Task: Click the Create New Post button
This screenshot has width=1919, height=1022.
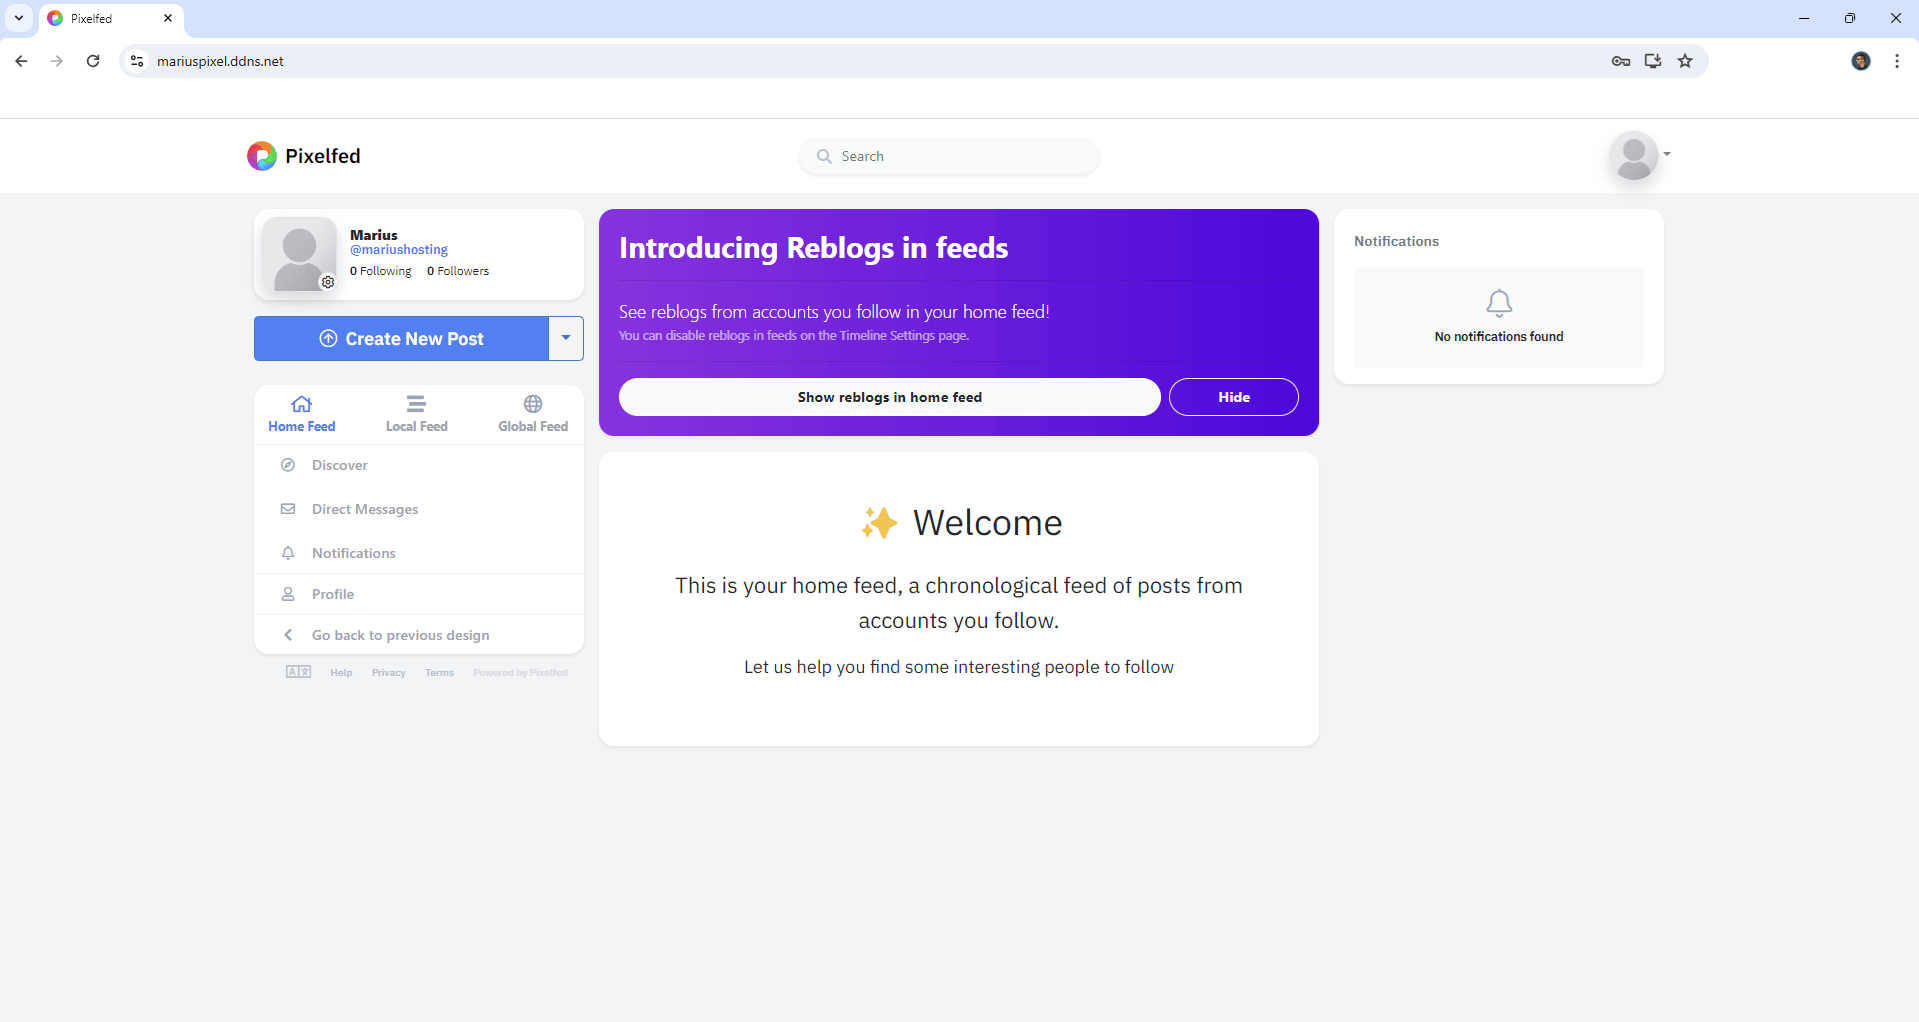Action: point(401,339)
